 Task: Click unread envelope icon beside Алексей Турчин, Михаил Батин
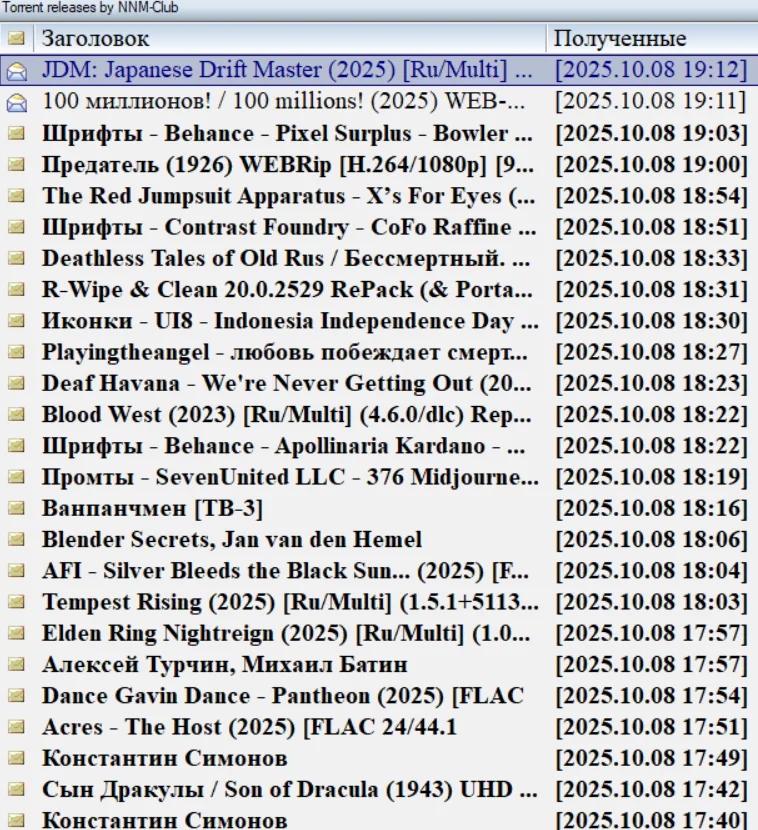(16, 664)
